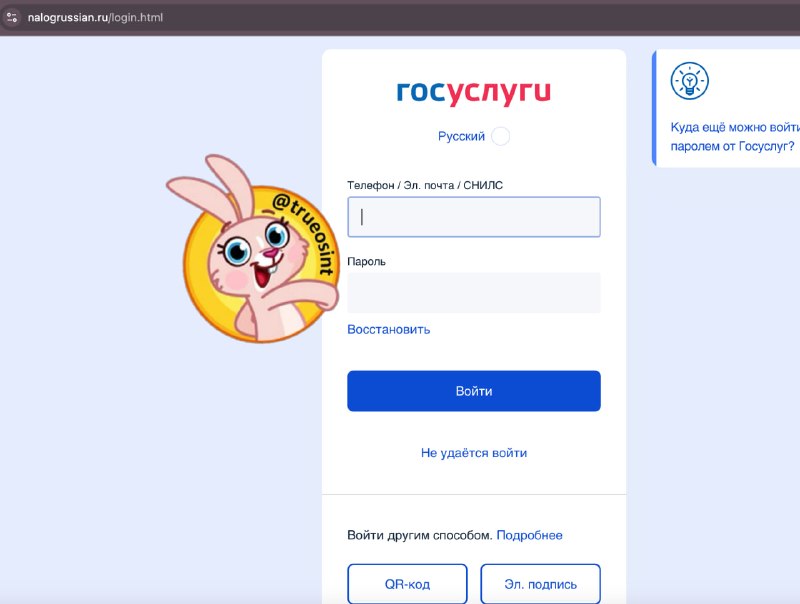Click the Пароль label text

366,262
